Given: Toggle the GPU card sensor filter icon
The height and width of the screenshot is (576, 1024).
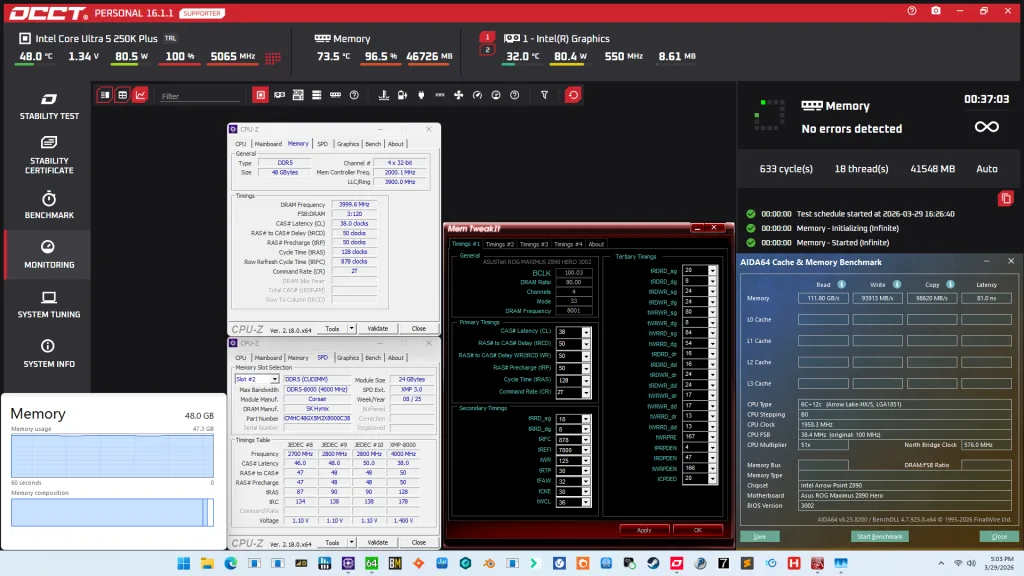Looking at the screenshot, I should 280,95.
